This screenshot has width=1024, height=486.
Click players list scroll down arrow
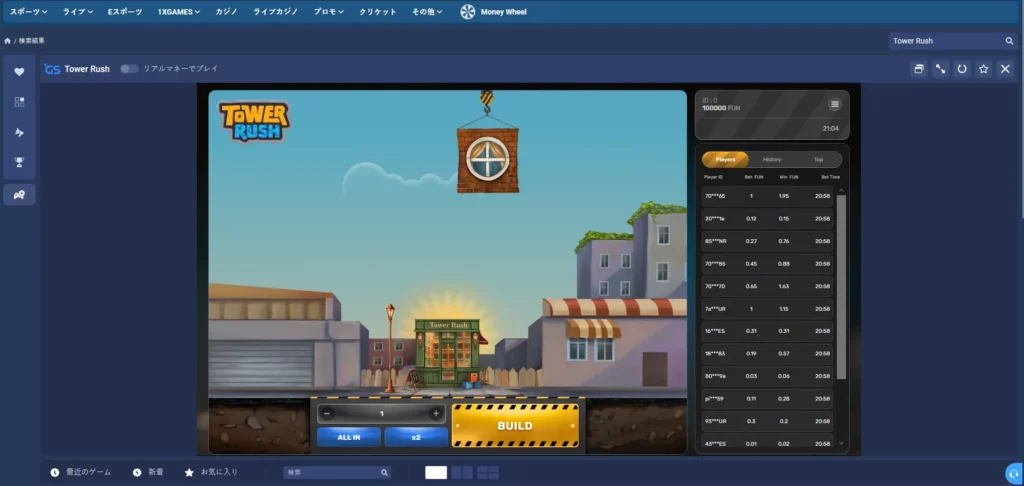841,443
